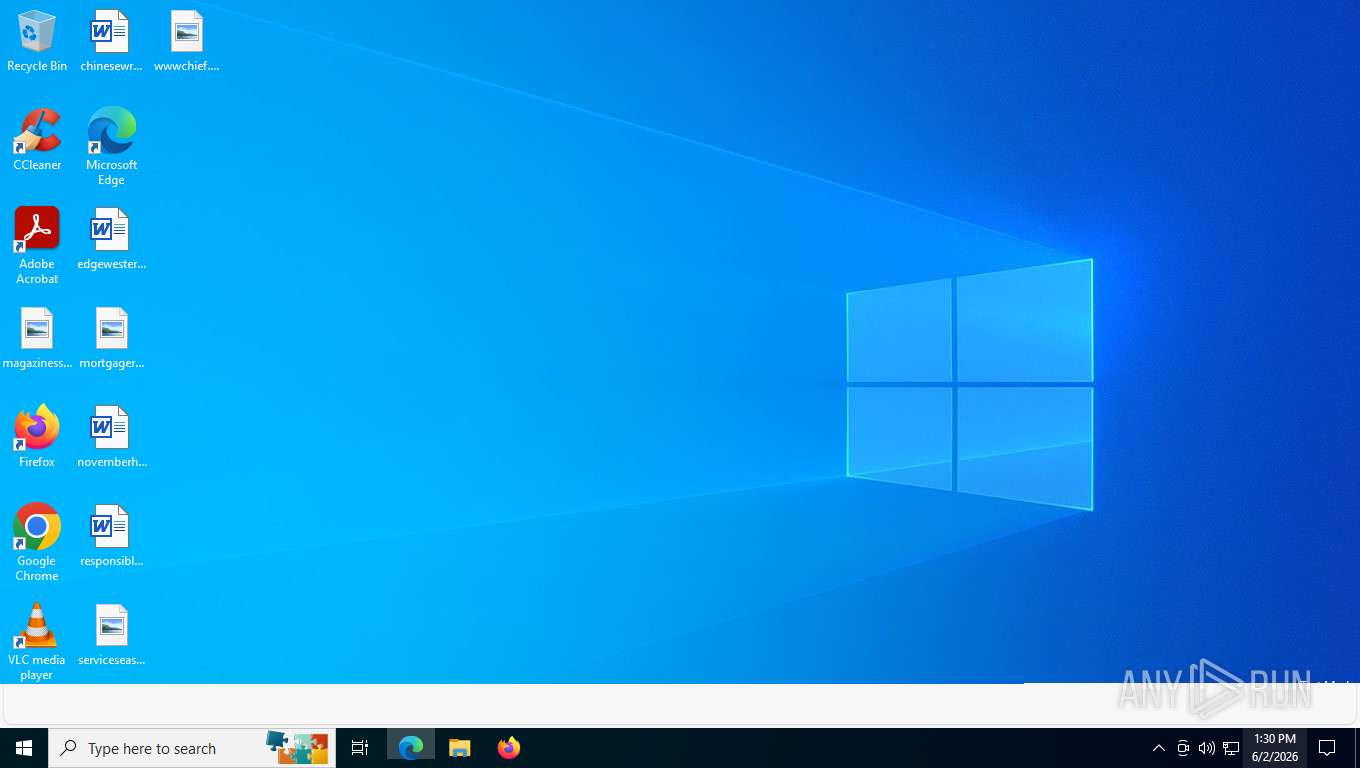Select the wwwchief image file icon

pos(186,41)
